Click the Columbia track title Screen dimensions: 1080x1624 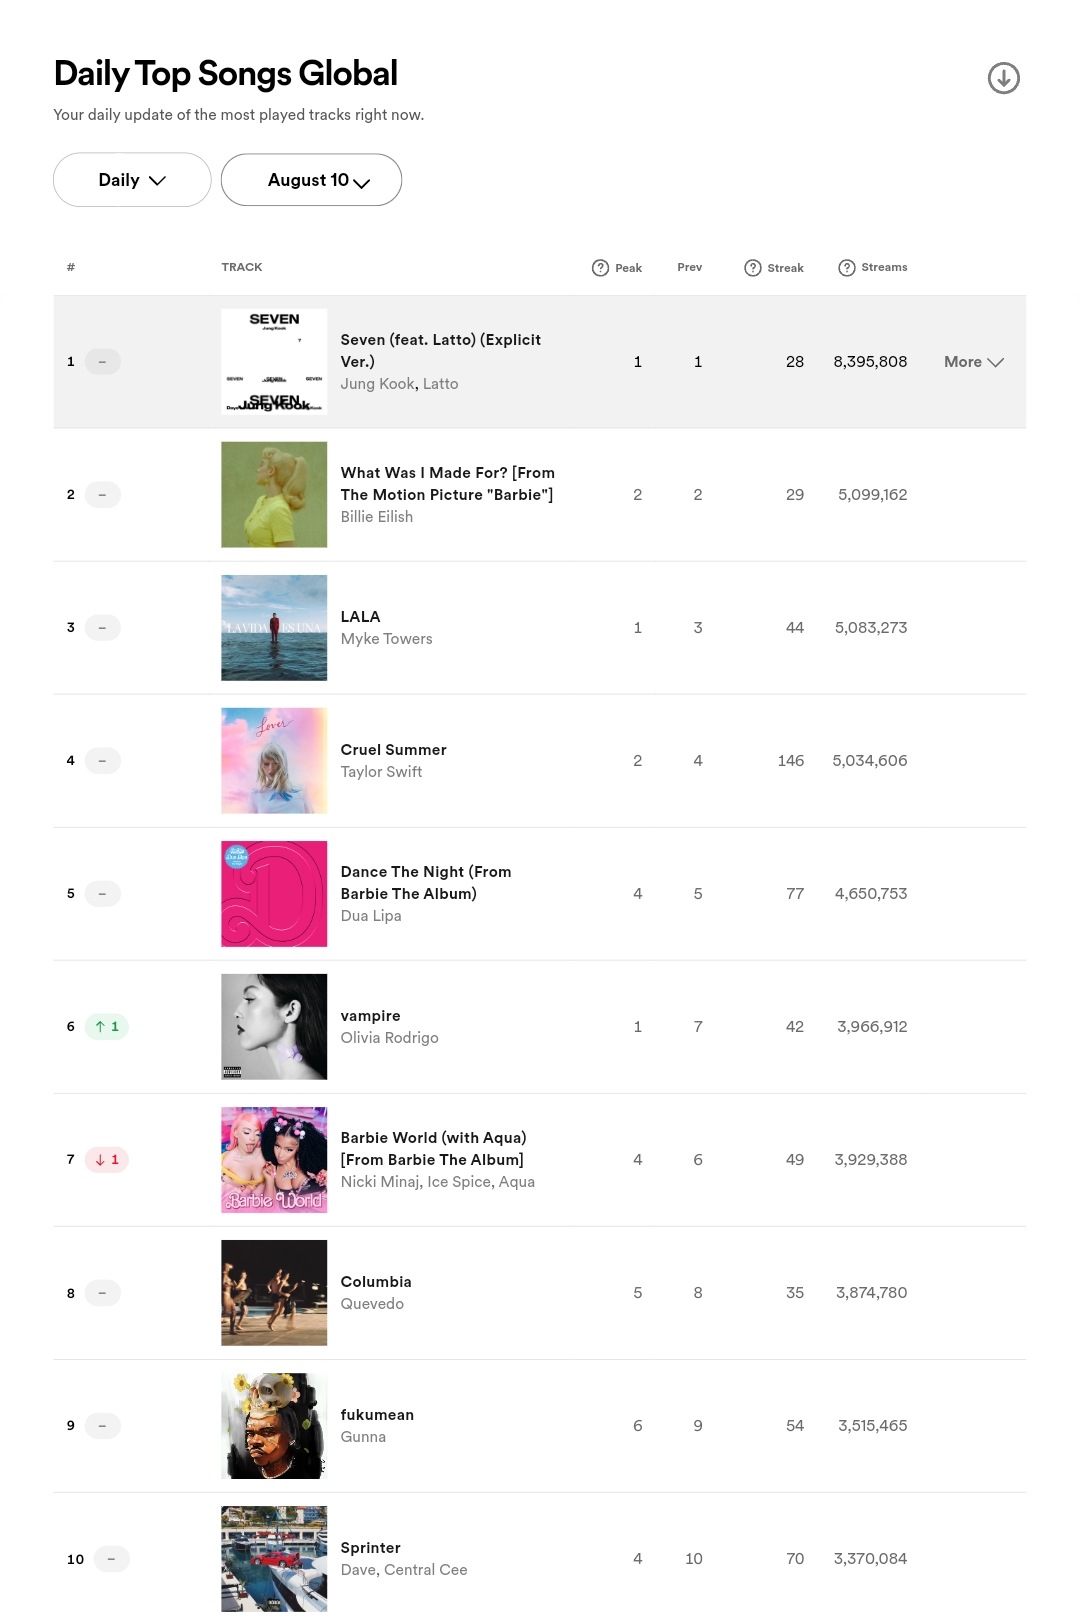click(376, 1282)
